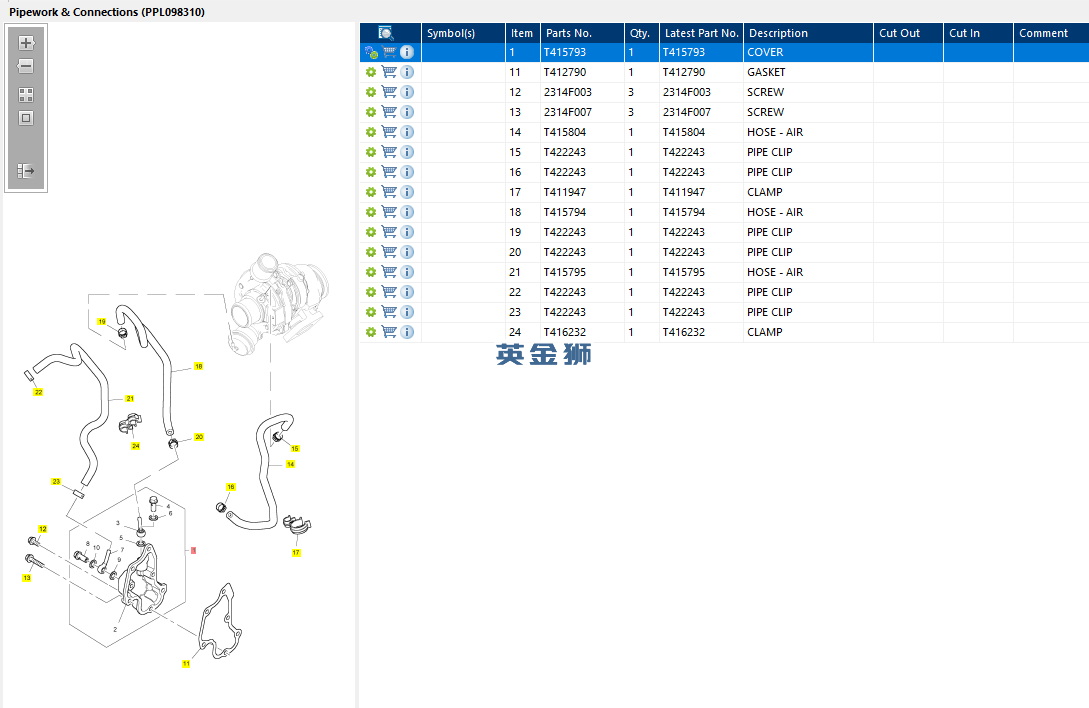Add SCREW 2314F007 to cart
The image size is (1089, 708).
click(x=390, y=112)
